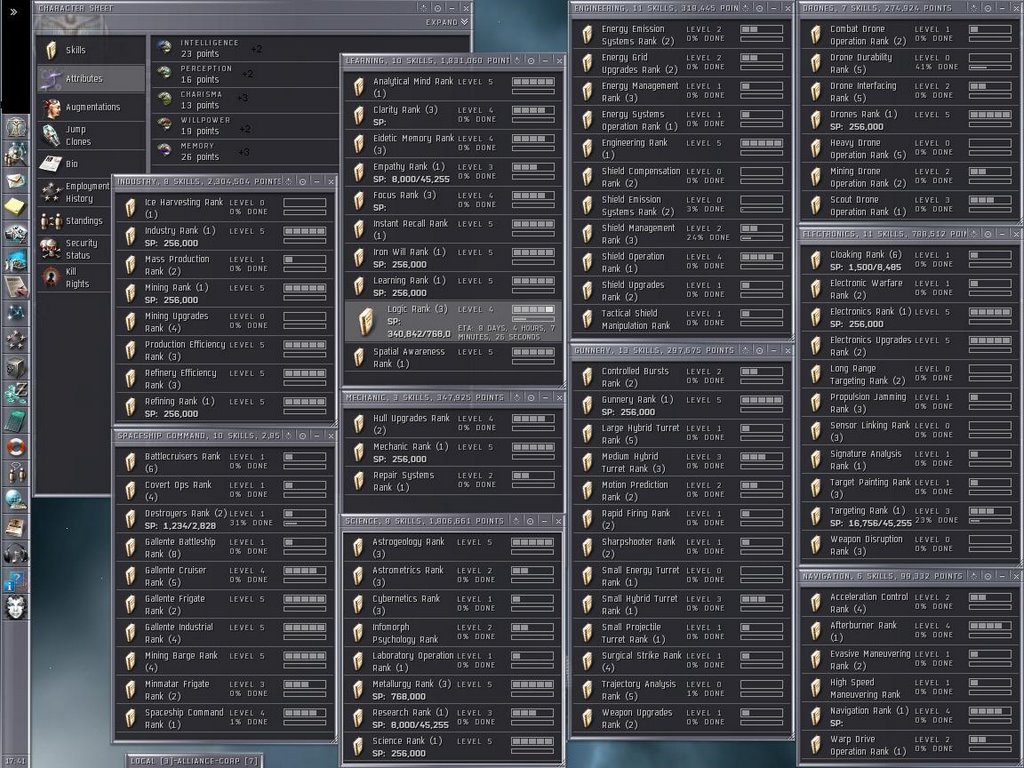Click the five stars icon in sidebar

pyautogui.click(x=15, y=340)
